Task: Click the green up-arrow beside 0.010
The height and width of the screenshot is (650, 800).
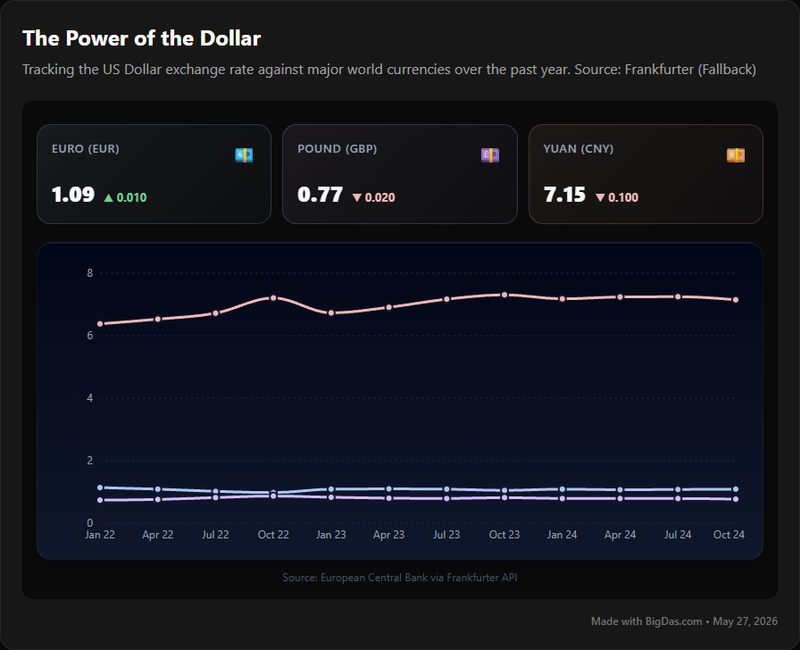Action: coord(108,198)
